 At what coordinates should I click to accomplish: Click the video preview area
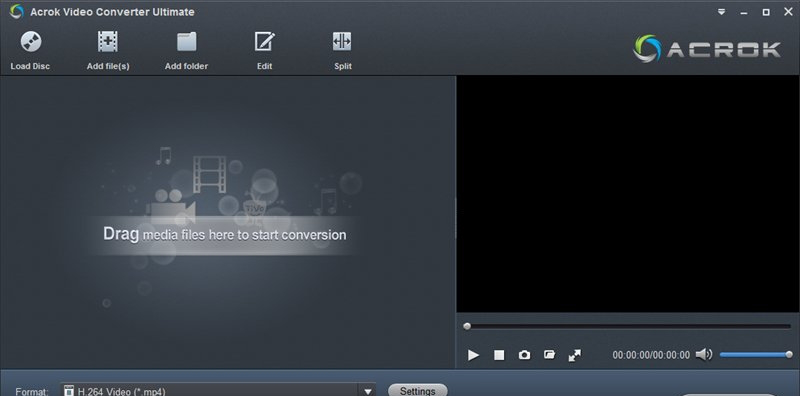pyautogui.click(x=628, y=194)
